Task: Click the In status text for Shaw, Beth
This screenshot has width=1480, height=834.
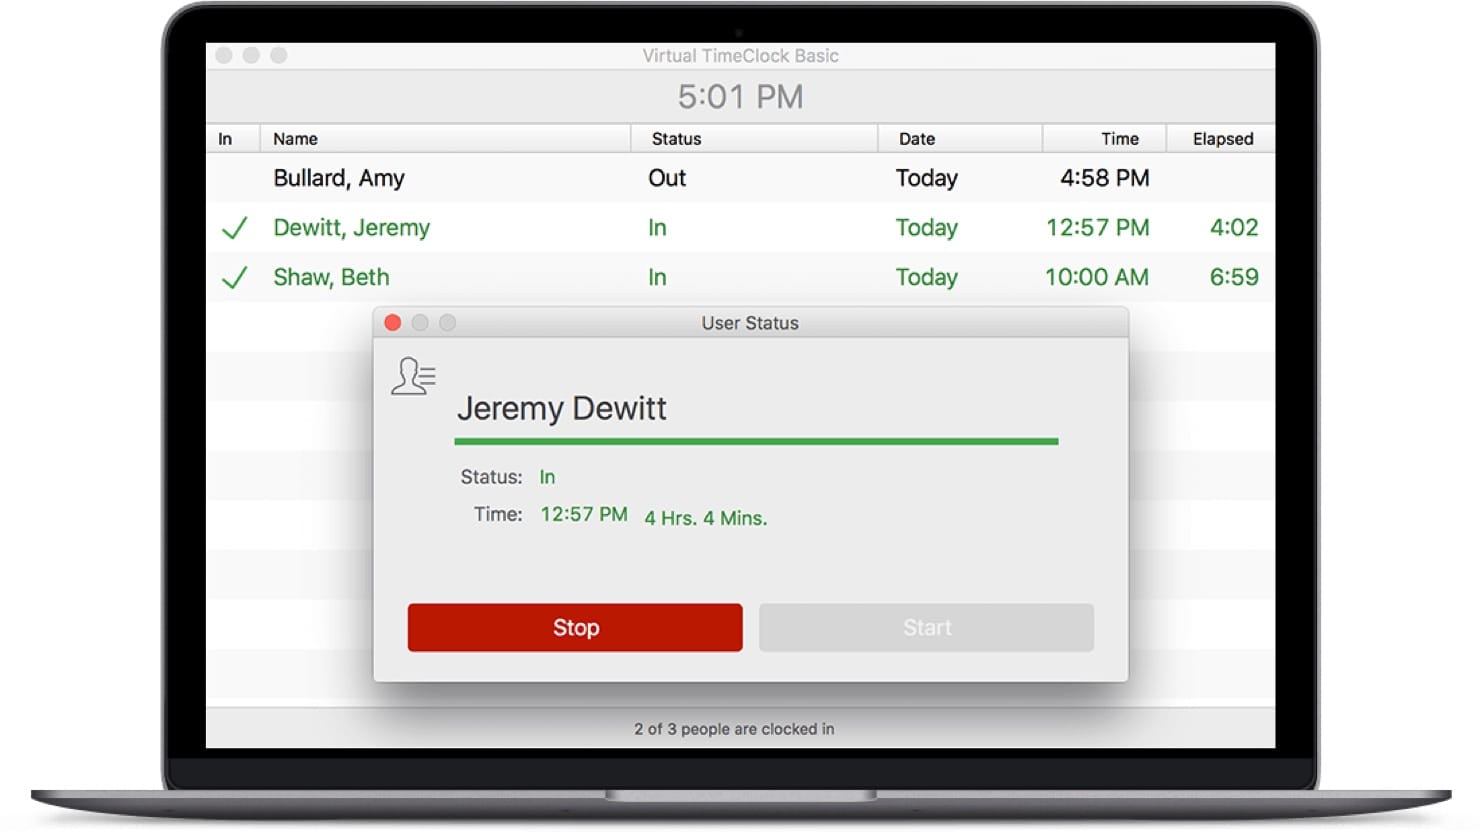Action: (657, 277)
